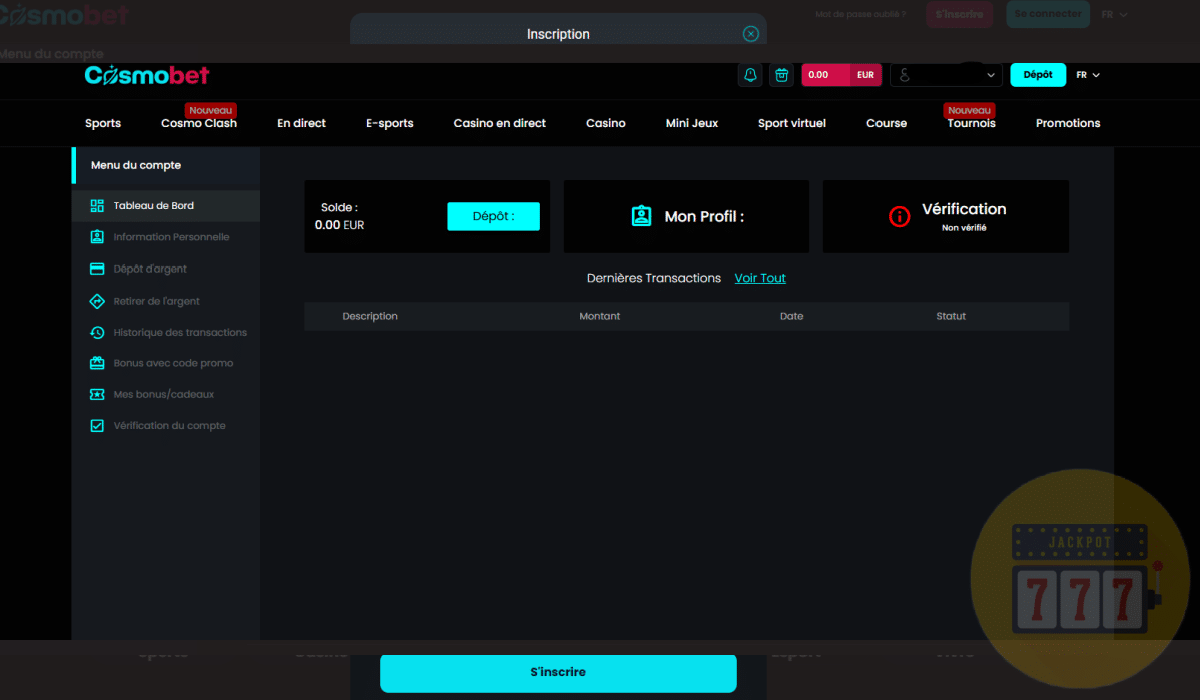Click Mot de passe oublié link
1200x700 pixels.
pyautogui.click(x=861, y=14)
